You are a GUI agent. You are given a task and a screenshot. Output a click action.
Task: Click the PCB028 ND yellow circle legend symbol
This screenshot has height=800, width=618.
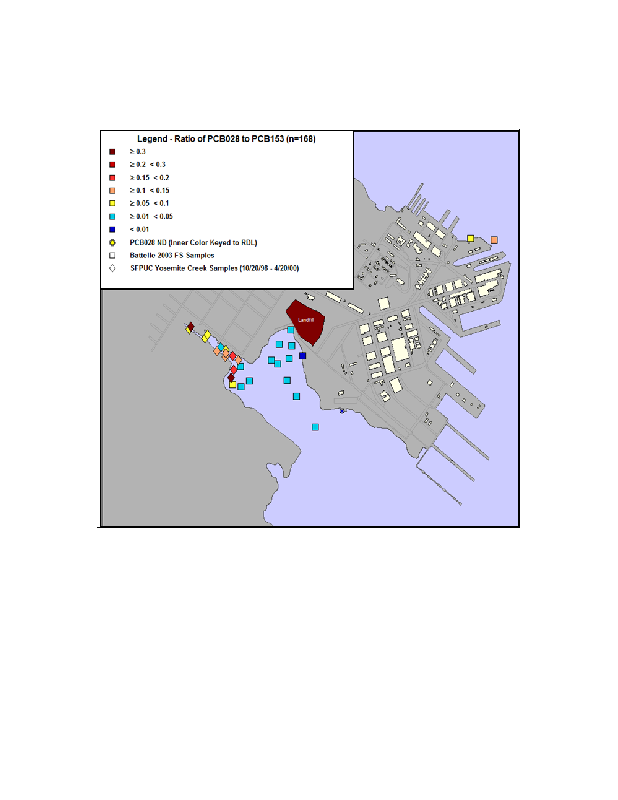[112, 242]
